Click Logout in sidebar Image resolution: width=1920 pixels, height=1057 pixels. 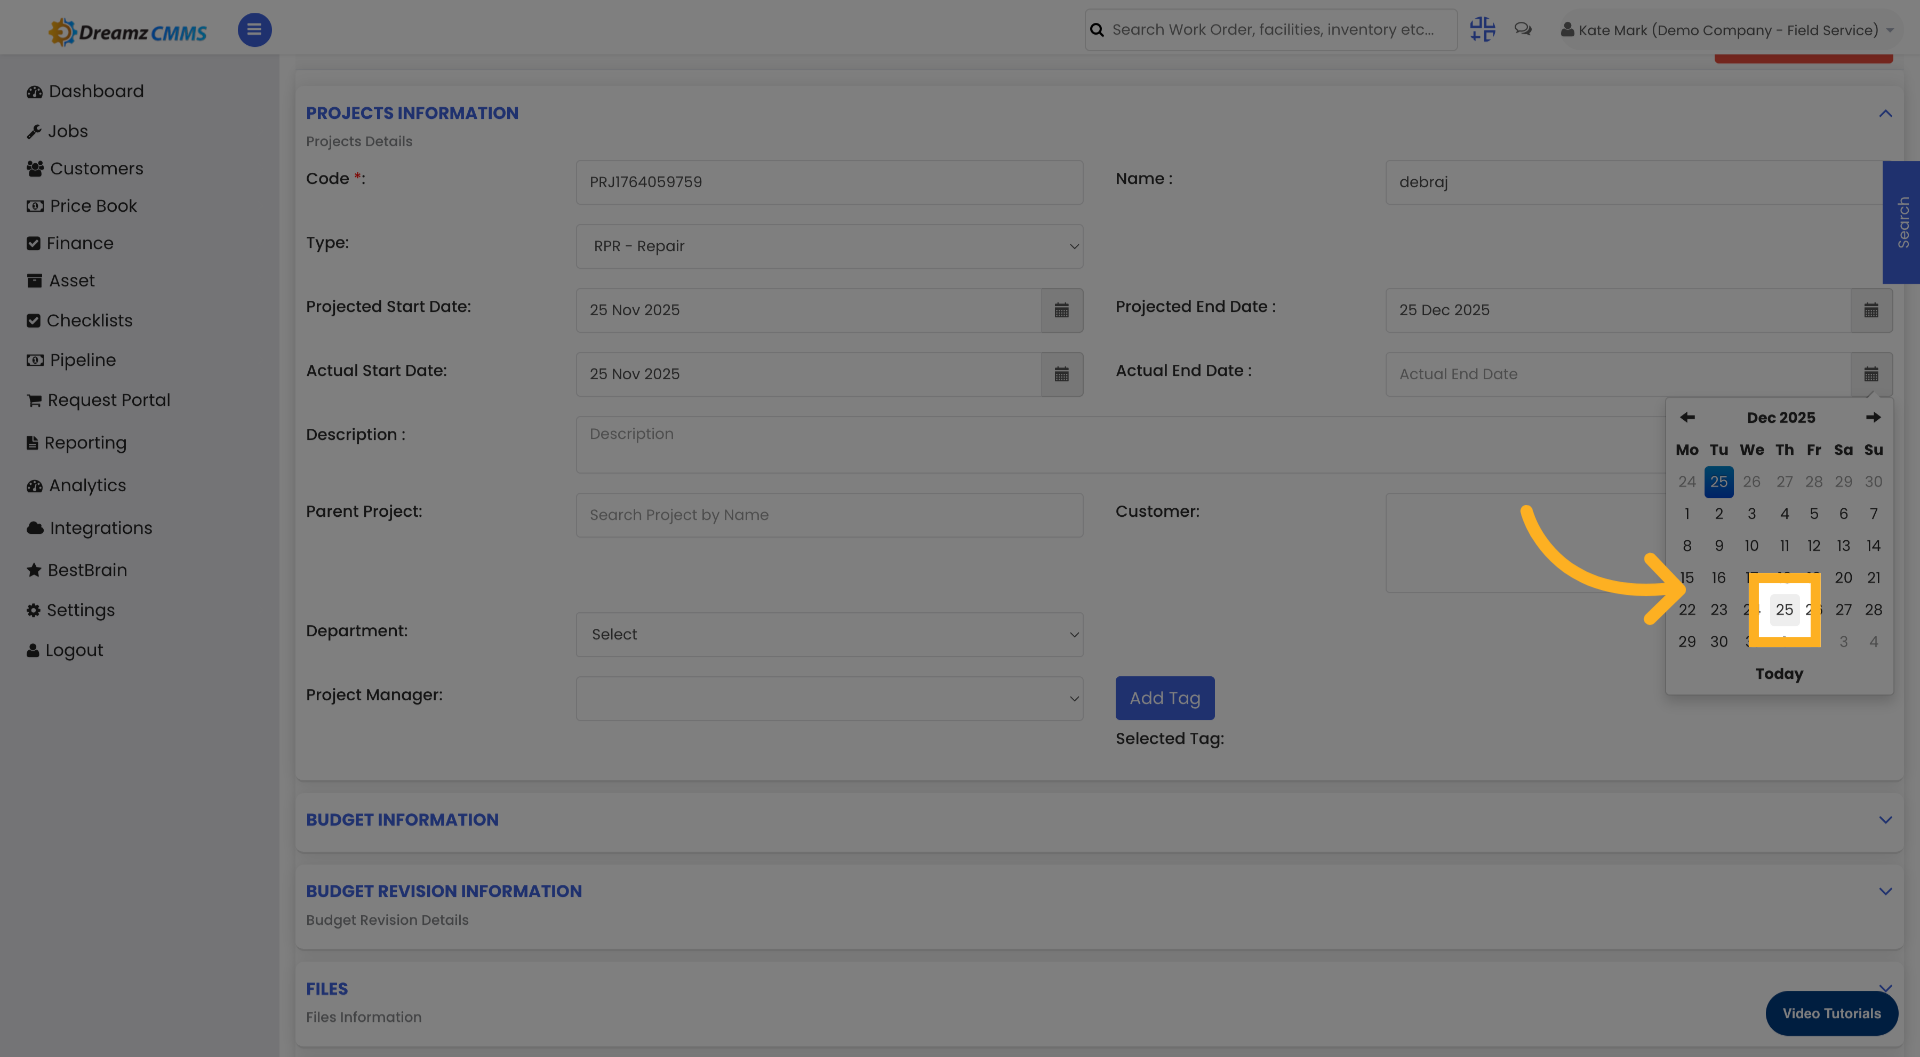tap(65, 650)
